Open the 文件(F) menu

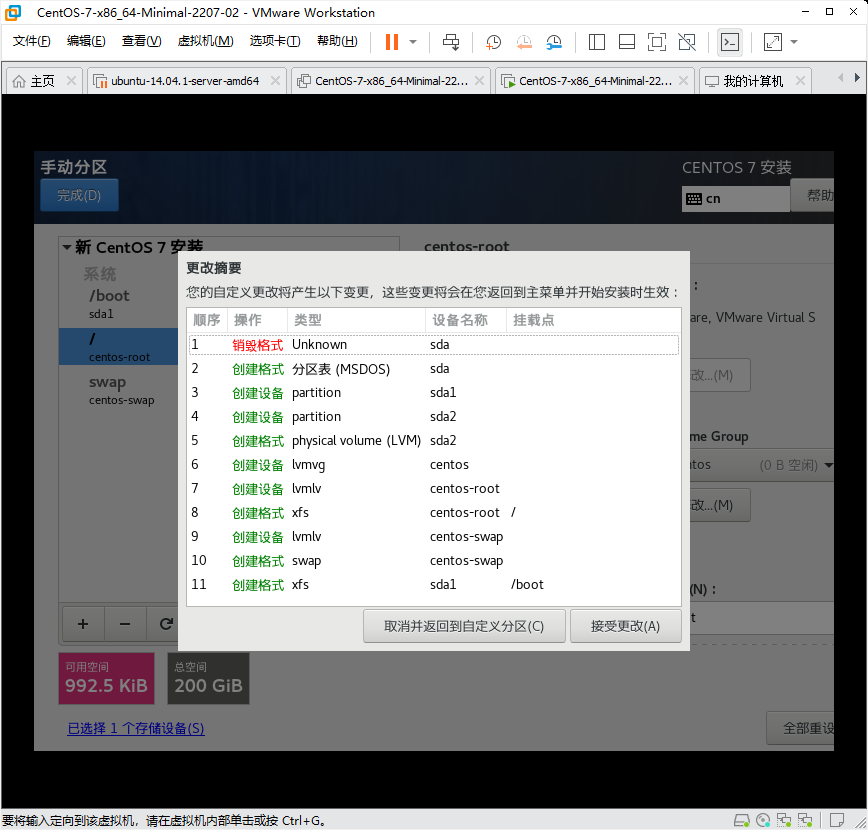(31, 41)
